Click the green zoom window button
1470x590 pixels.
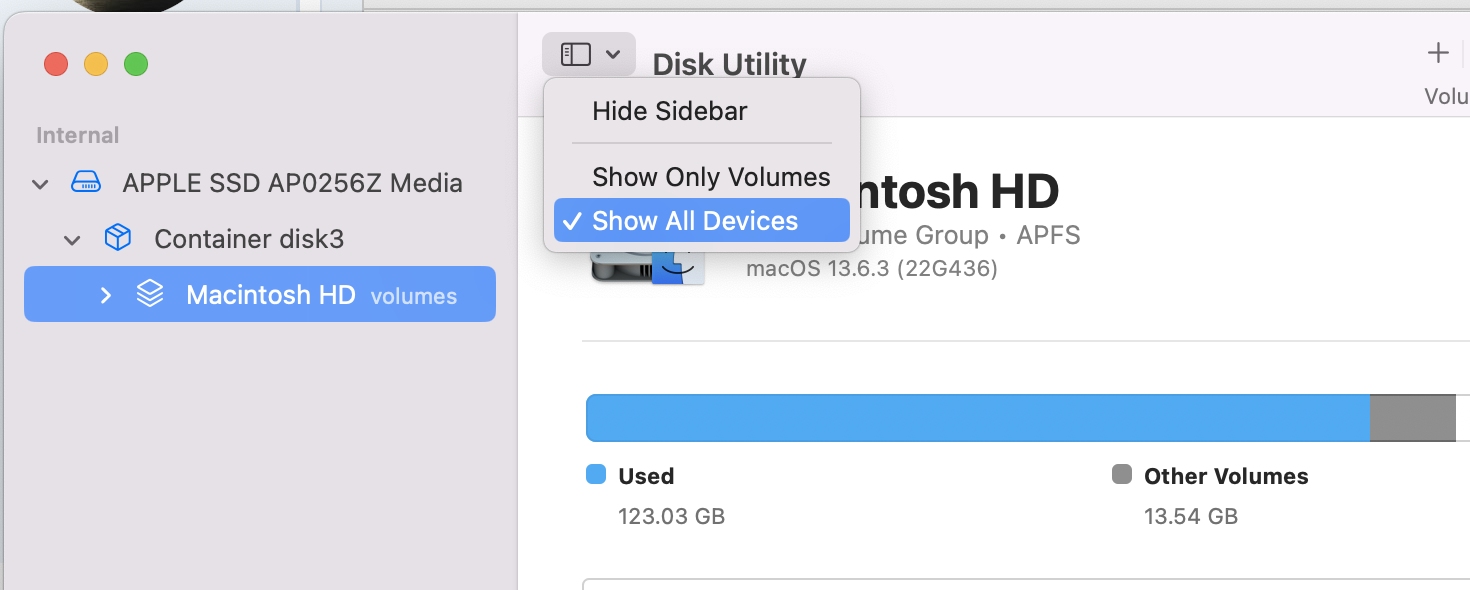click(x=136, y=65)
